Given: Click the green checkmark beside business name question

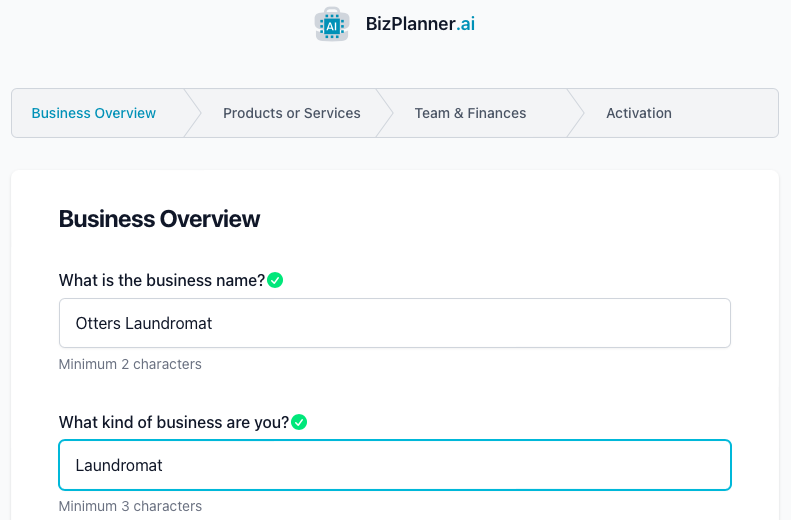Looking at the screenshot, I should pyautogui.click(x=275, y=280).
